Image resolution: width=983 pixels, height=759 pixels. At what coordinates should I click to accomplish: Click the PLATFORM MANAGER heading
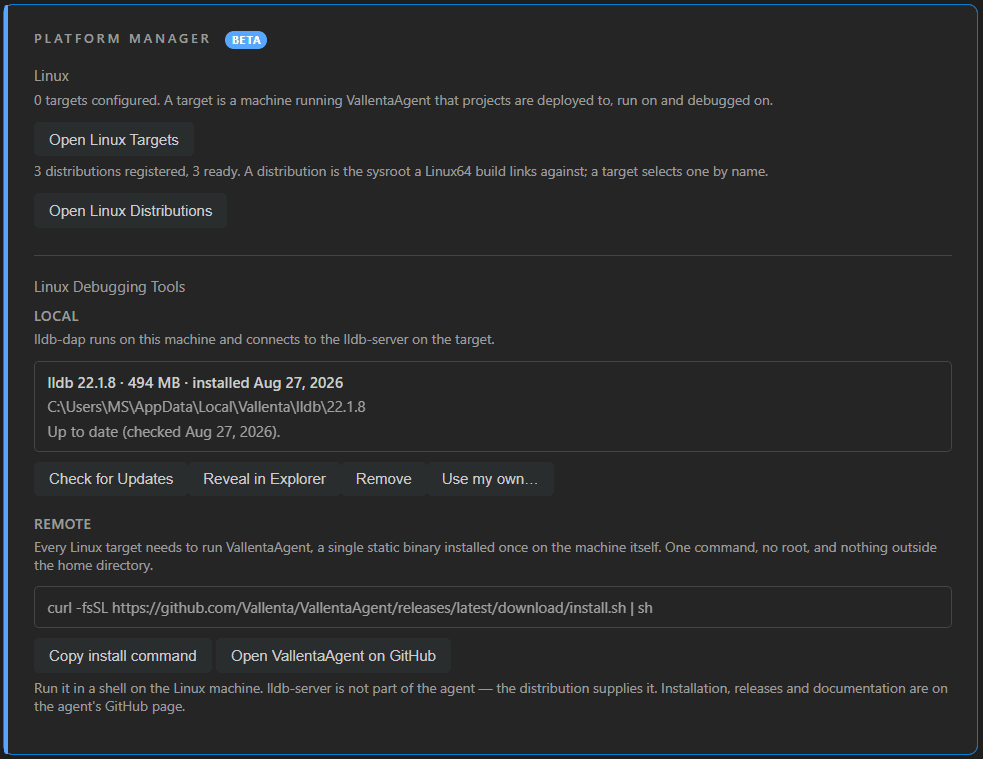pyautogui.click(x=122, y=39)
